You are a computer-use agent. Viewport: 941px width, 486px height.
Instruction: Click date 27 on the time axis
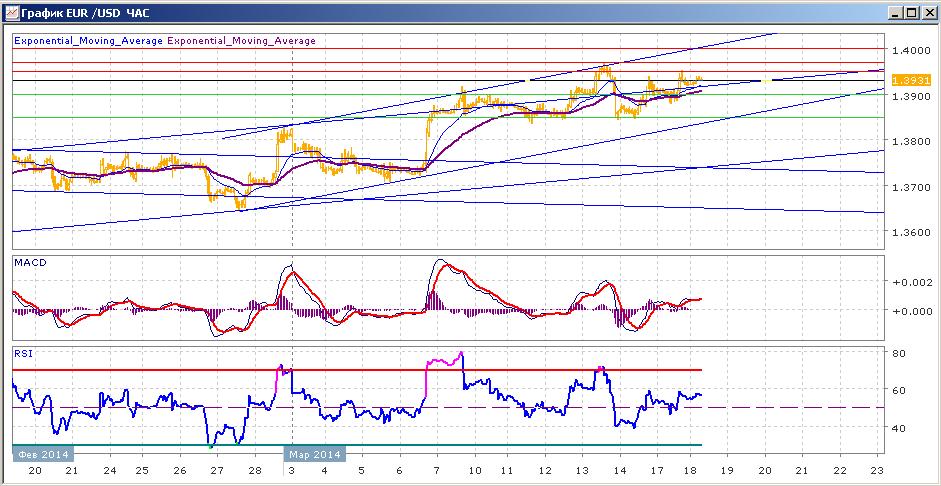217,470
